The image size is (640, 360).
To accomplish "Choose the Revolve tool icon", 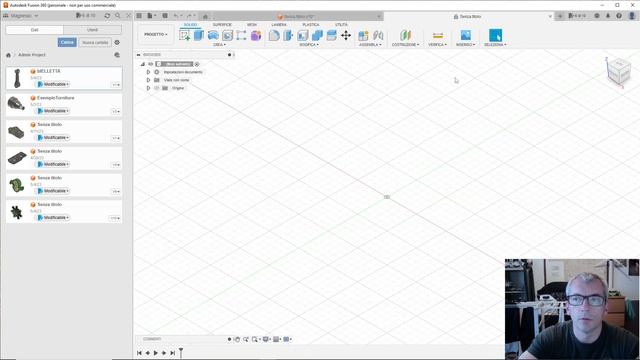I will click(x=213, y=36).
